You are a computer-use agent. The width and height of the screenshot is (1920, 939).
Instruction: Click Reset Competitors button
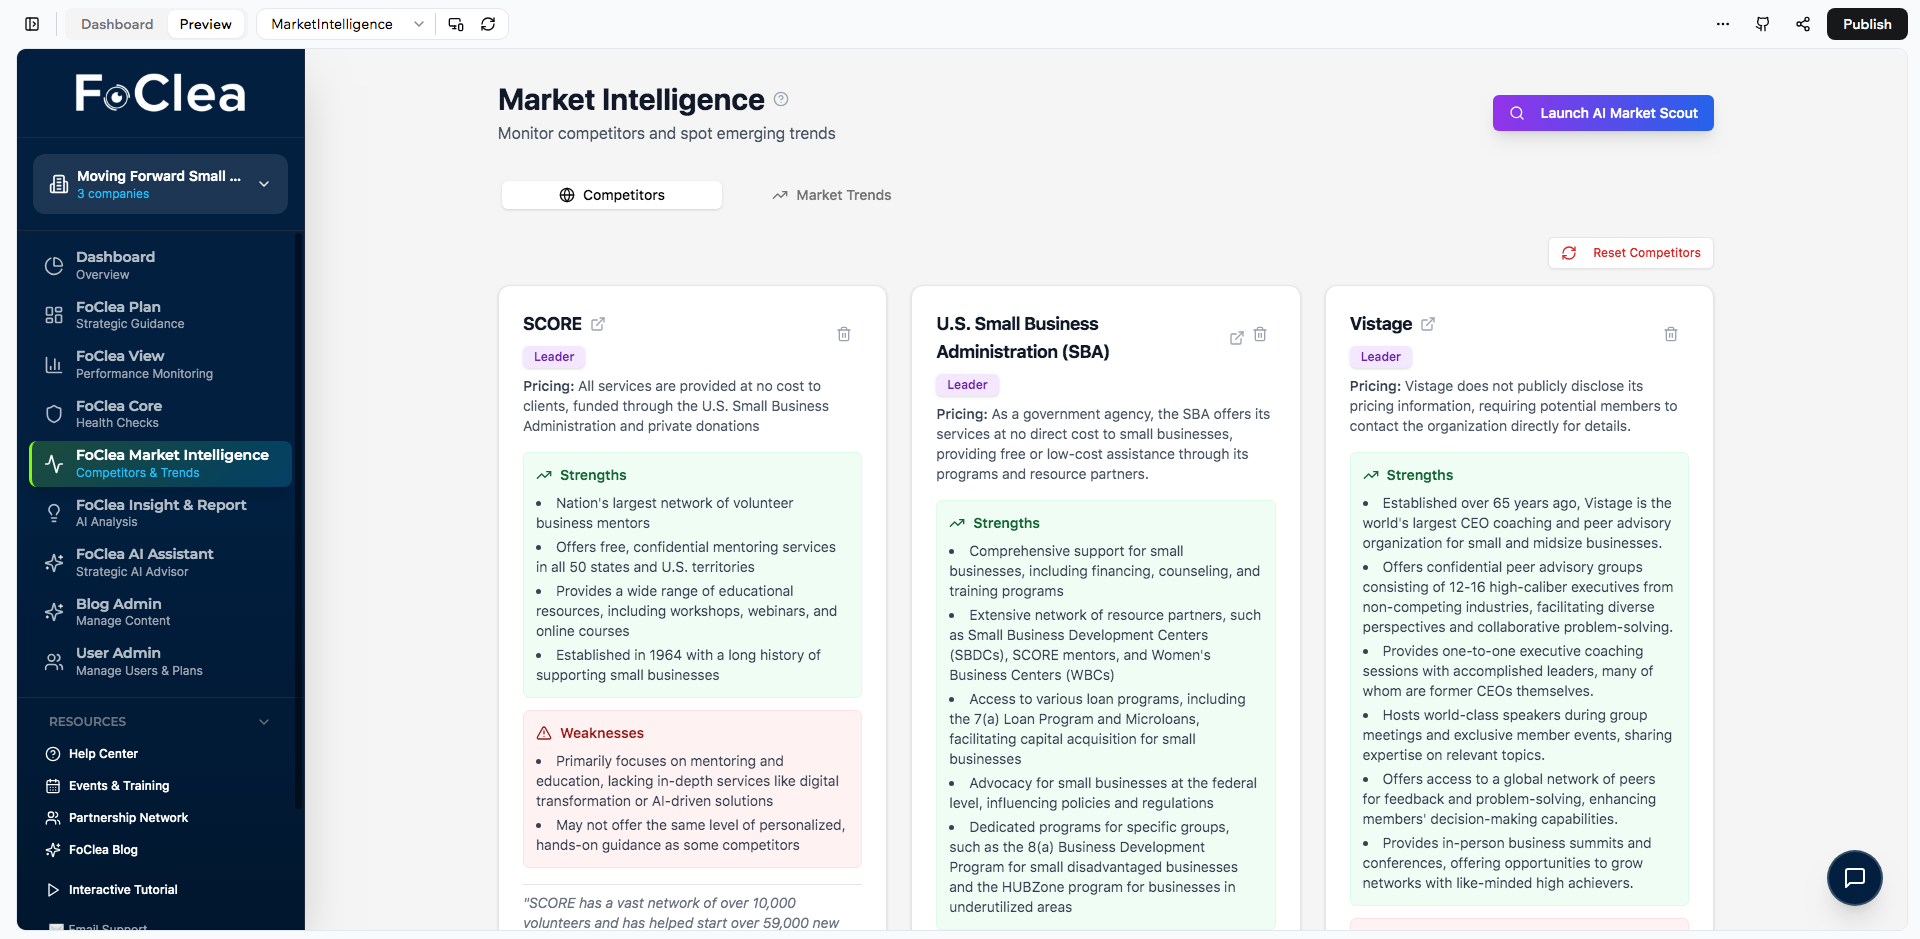1630,253
